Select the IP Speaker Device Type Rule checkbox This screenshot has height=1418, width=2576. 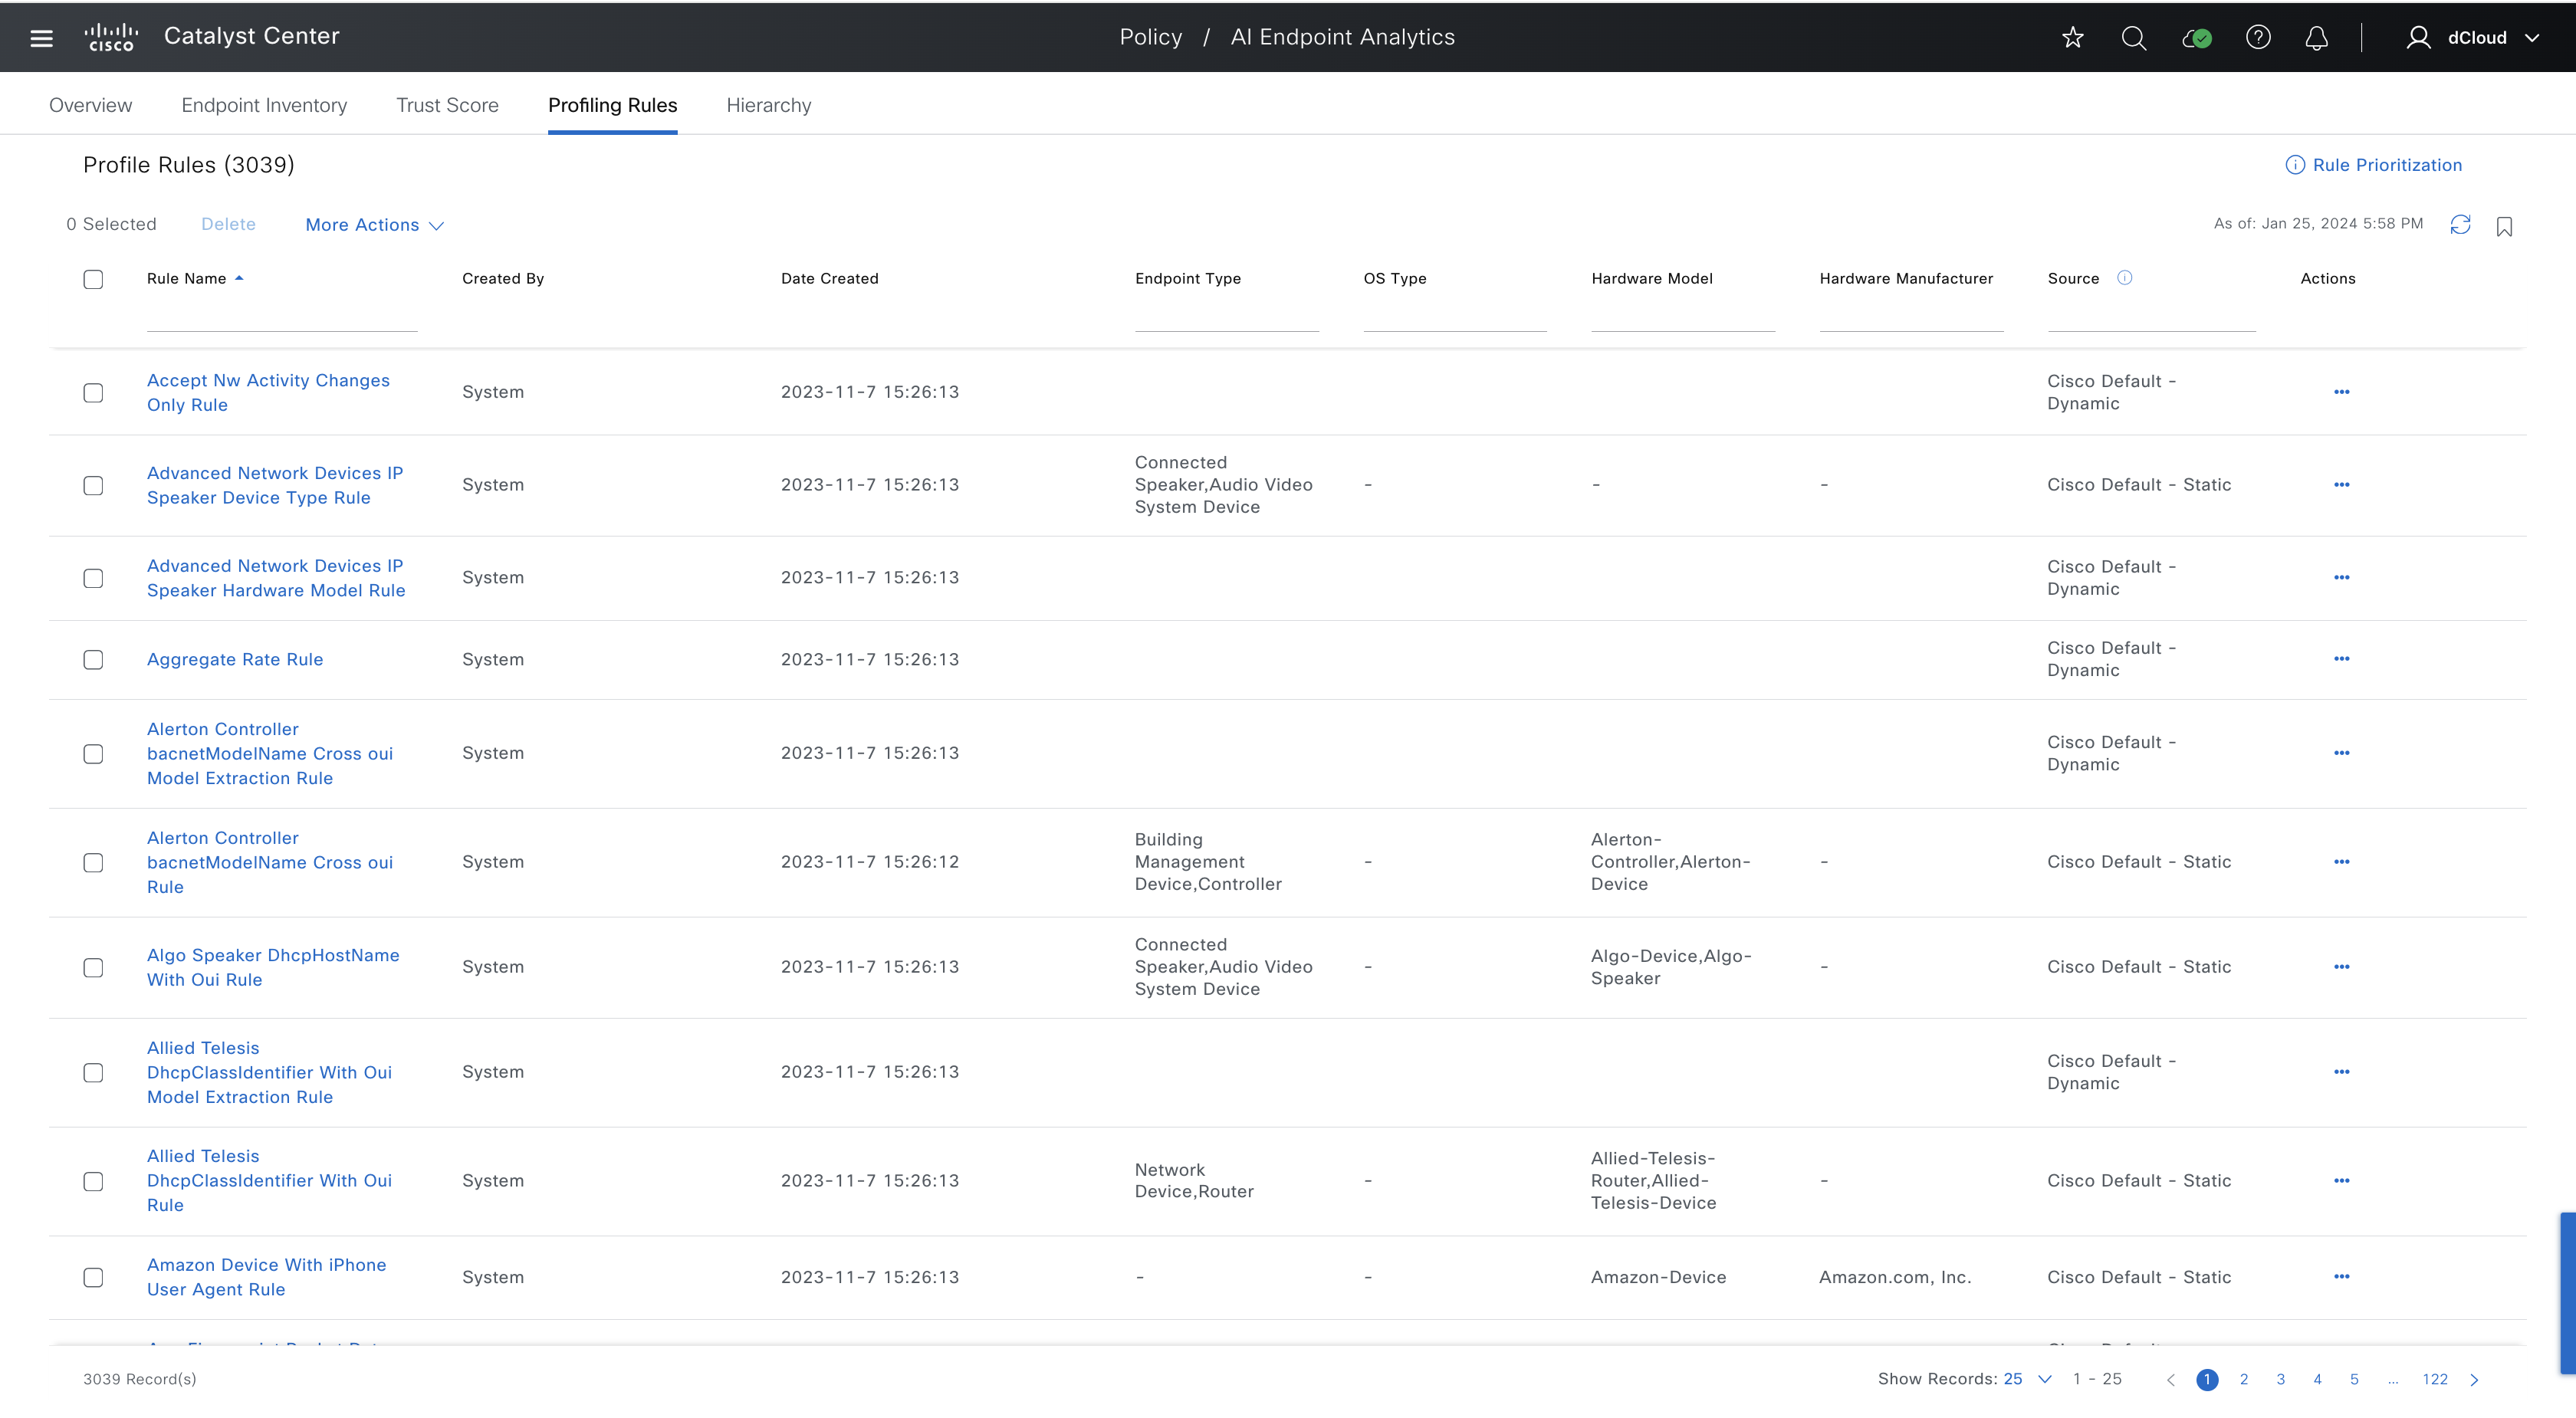coord(93,486)
